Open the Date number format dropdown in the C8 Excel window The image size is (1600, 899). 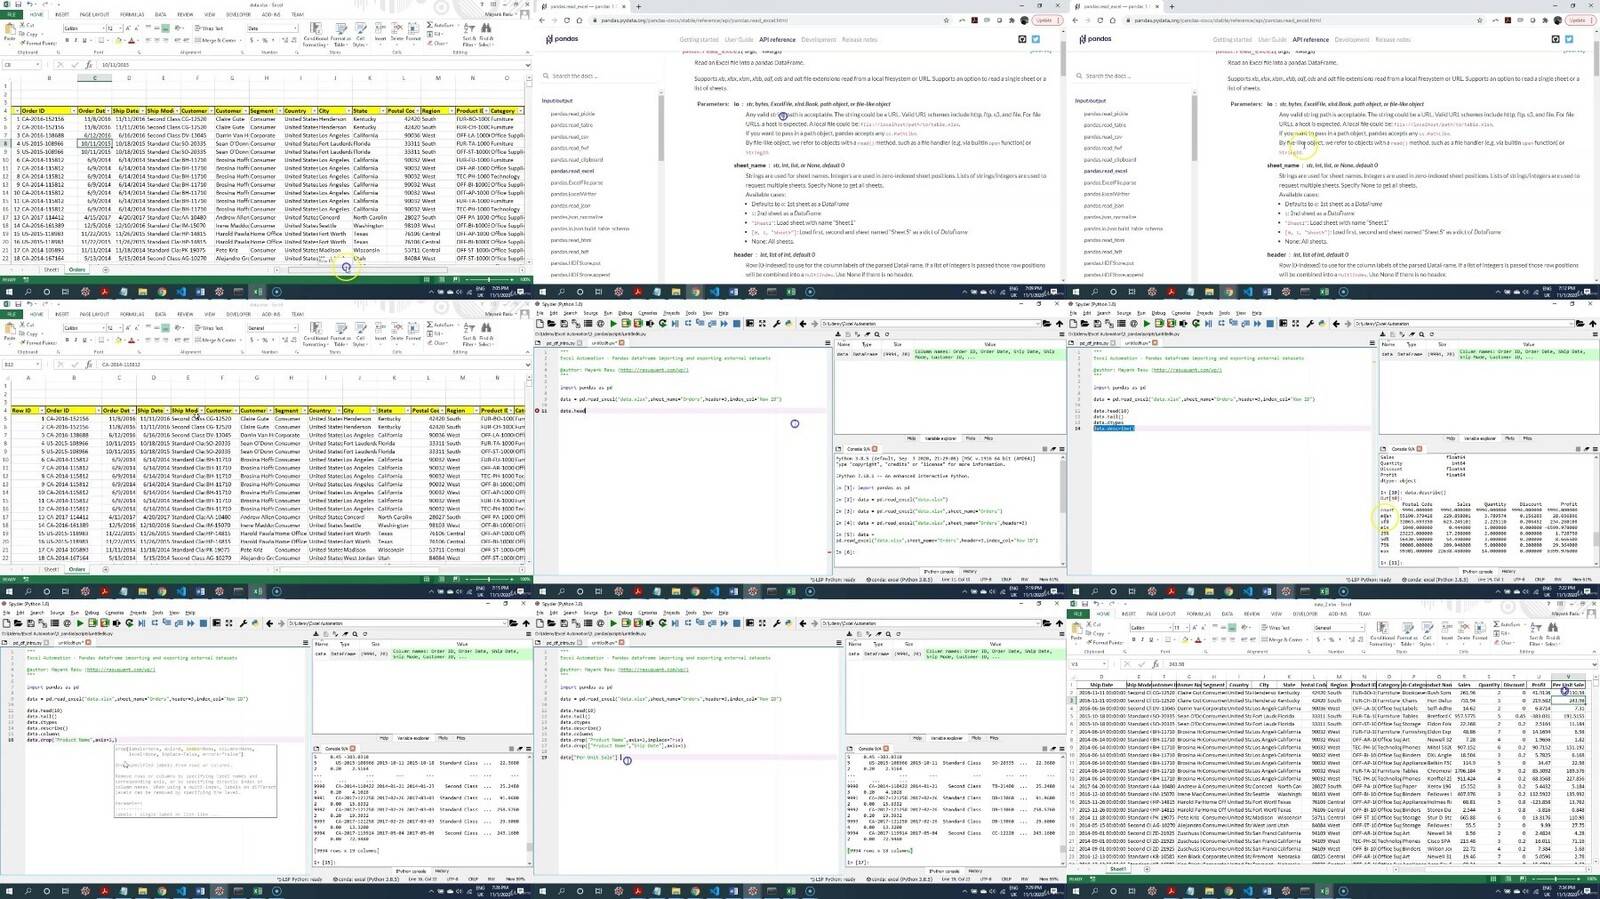pyautogui.click(x=295, y=28)
